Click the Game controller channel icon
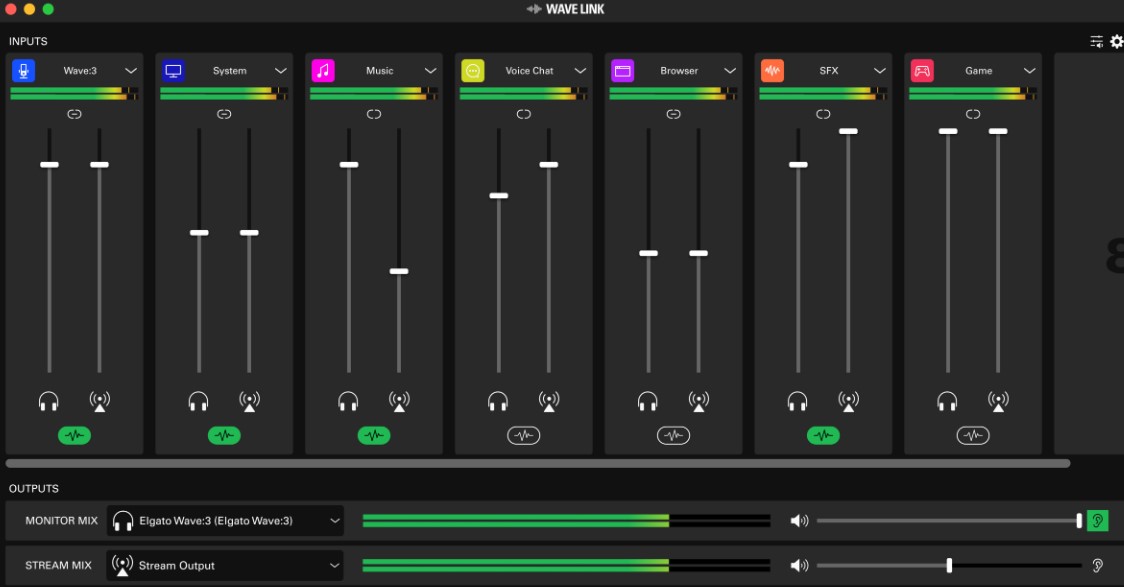1124x587 pixels. pyautogui.click(x=923, y=71)
